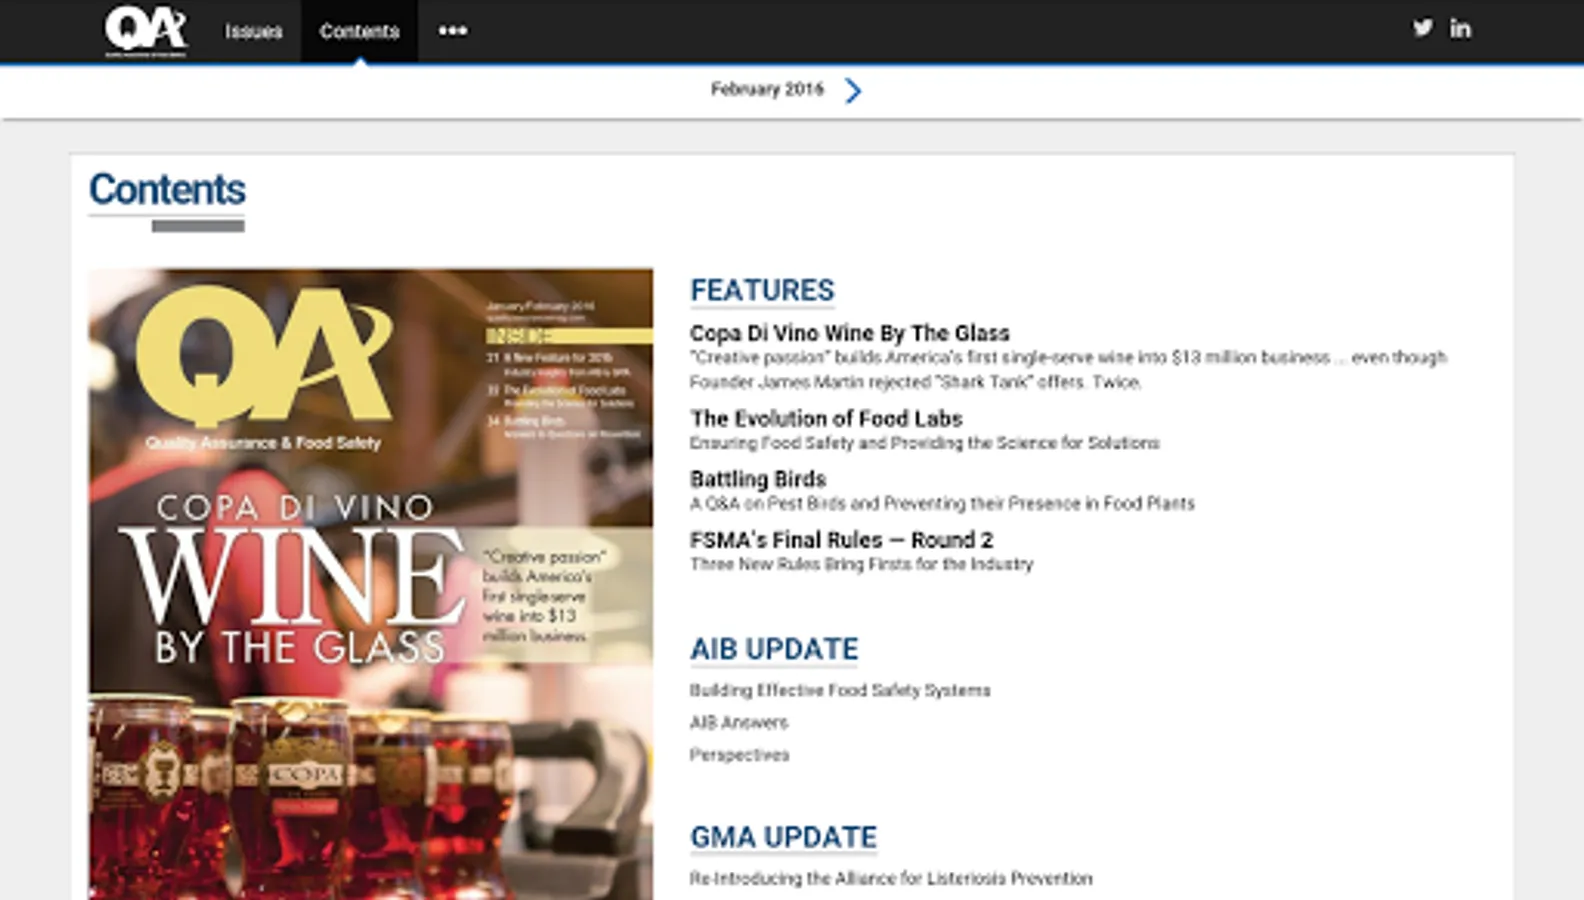
Task: Click 'Three New Rules Bring Firsts' description
Action: 861,564
